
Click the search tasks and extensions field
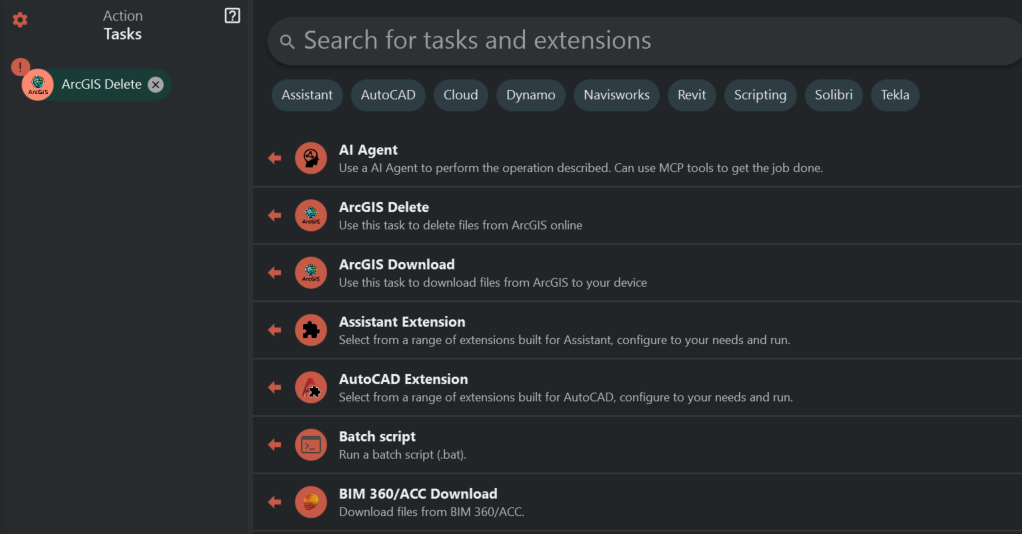point(640,41)
